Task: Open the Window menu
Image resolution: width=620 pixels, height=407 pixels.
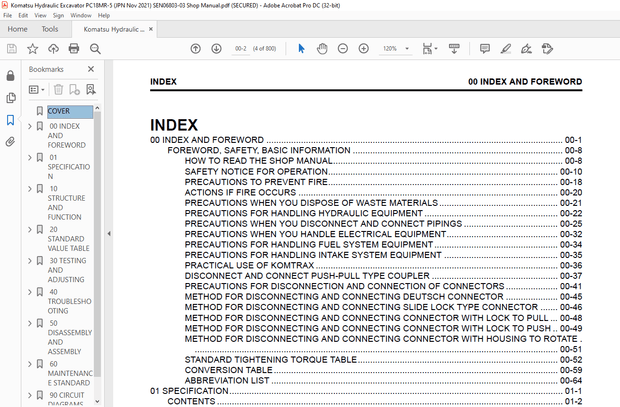Action: tap(81, 15)
